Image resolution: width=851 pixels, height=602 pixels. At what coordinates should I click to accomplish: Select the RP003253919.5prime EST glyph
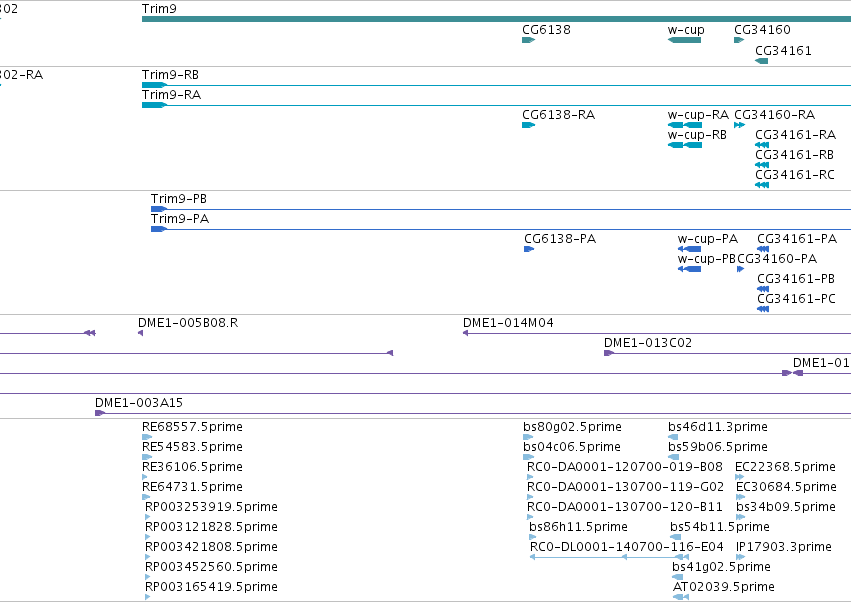click(148, 517)
